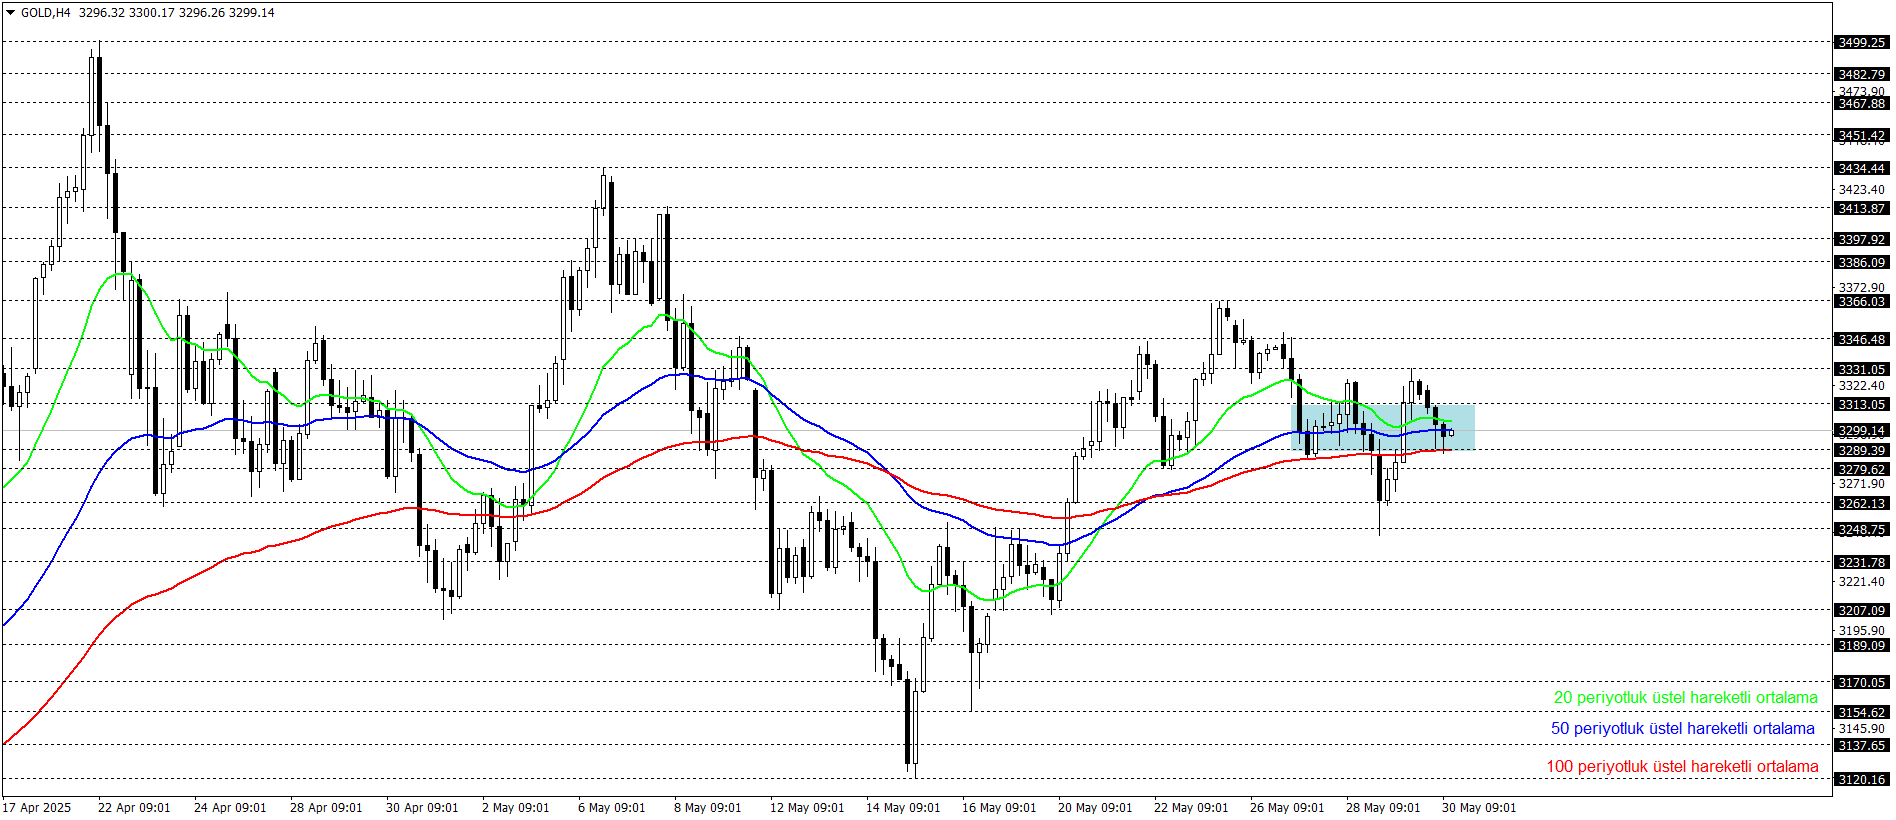Click the '24 Apr 09:01' time axis label

230,808
